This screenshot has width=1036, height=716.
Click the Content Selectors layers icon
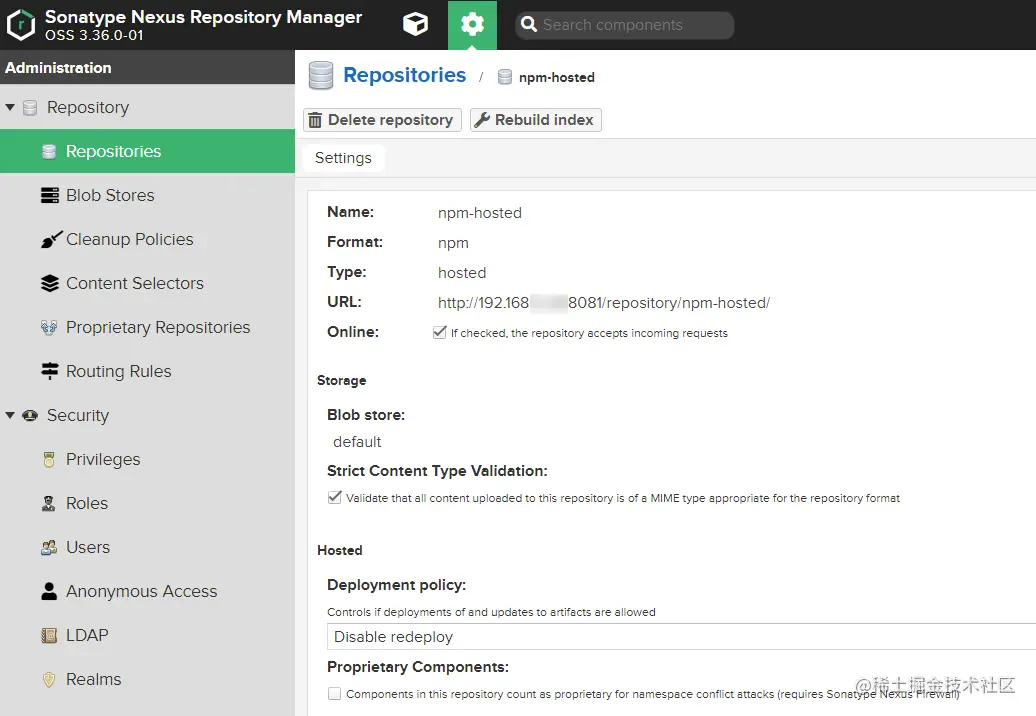50,283
